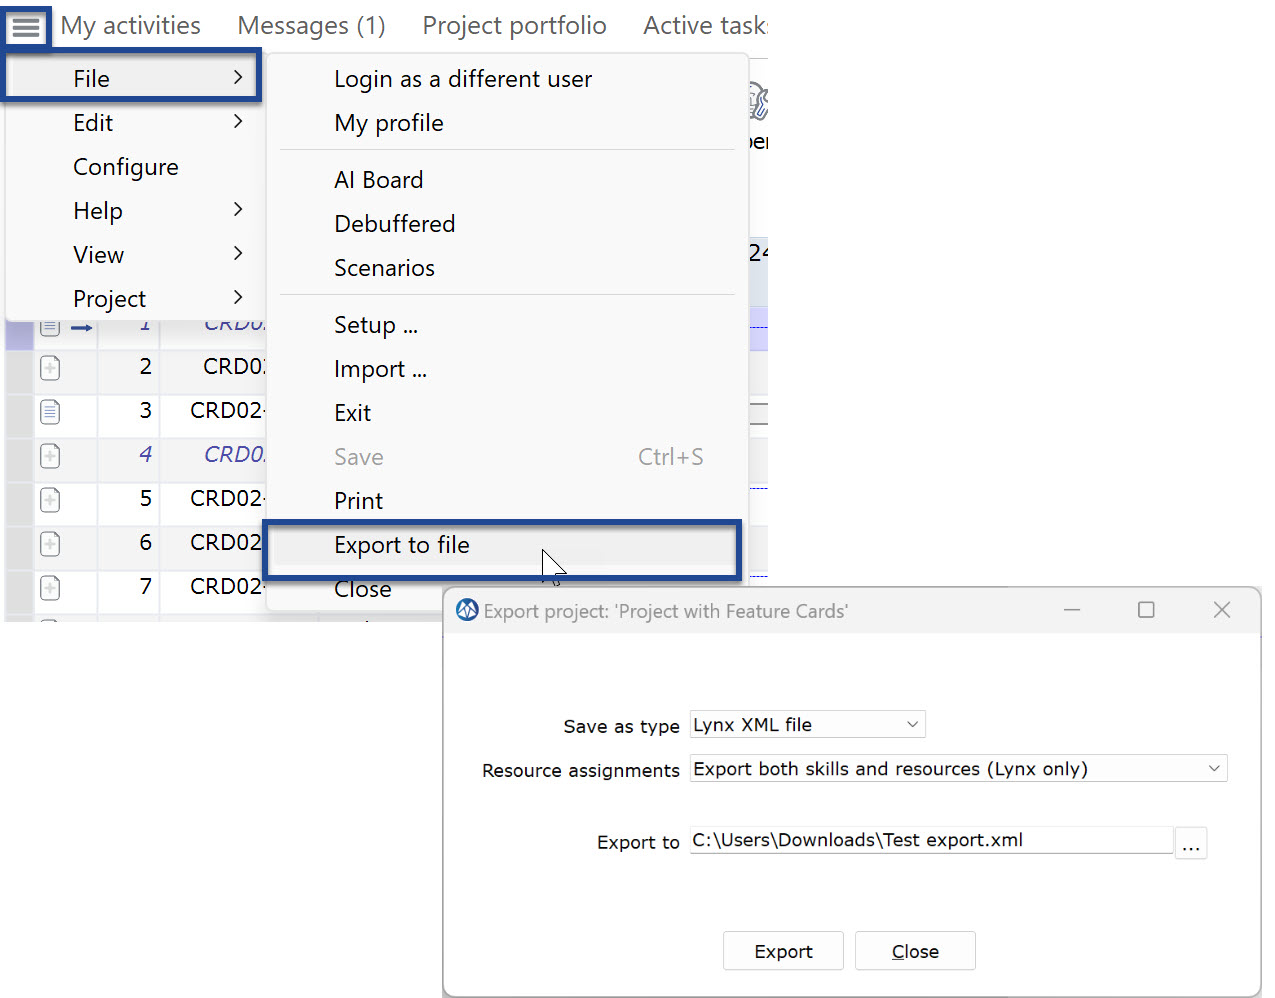1275x998 pixels.
Task: Expand the Edit submenu chevron
Action: [x=237, y=122]
